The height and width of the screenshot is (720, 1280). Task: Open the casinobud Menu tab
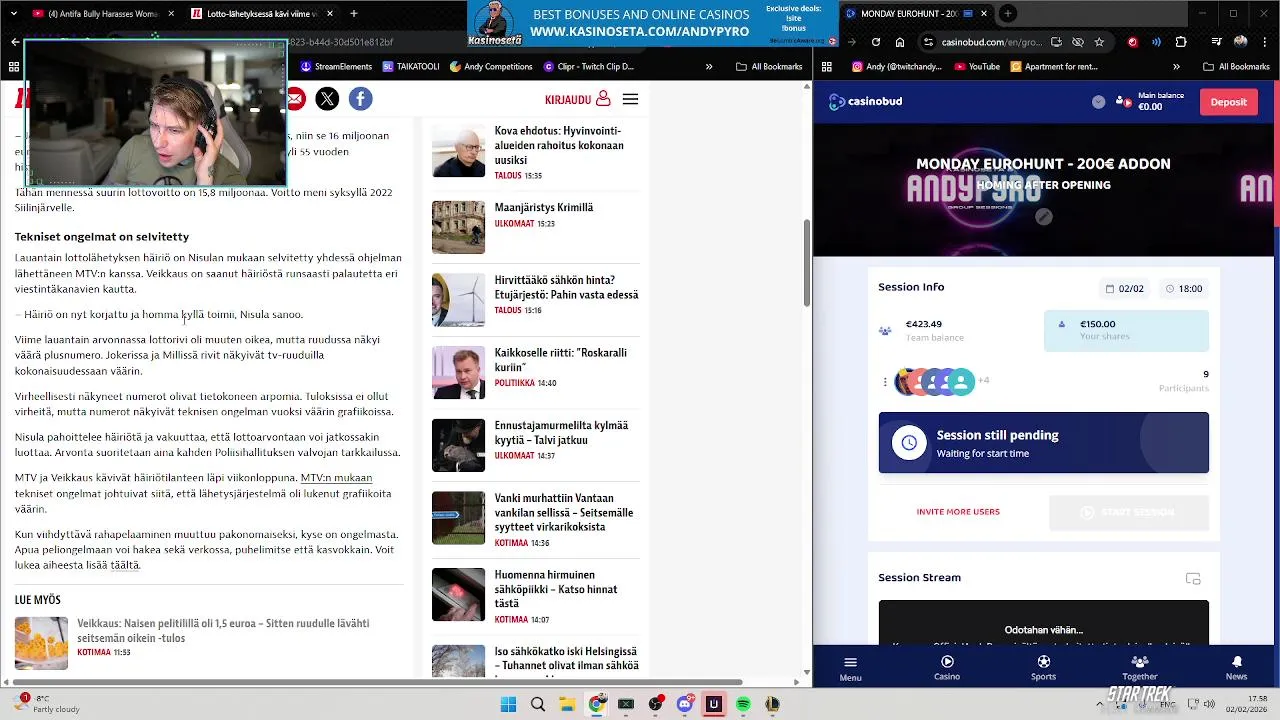click(x=850, y=668)
